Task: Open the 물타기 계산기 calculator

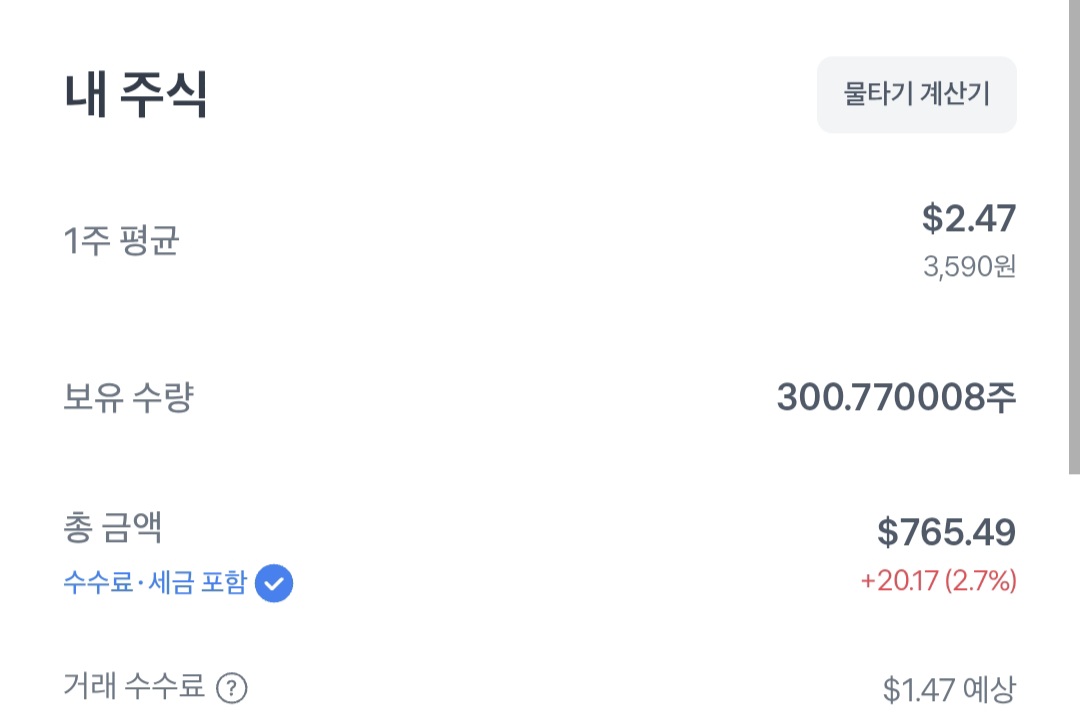Action: click(916, 95)
